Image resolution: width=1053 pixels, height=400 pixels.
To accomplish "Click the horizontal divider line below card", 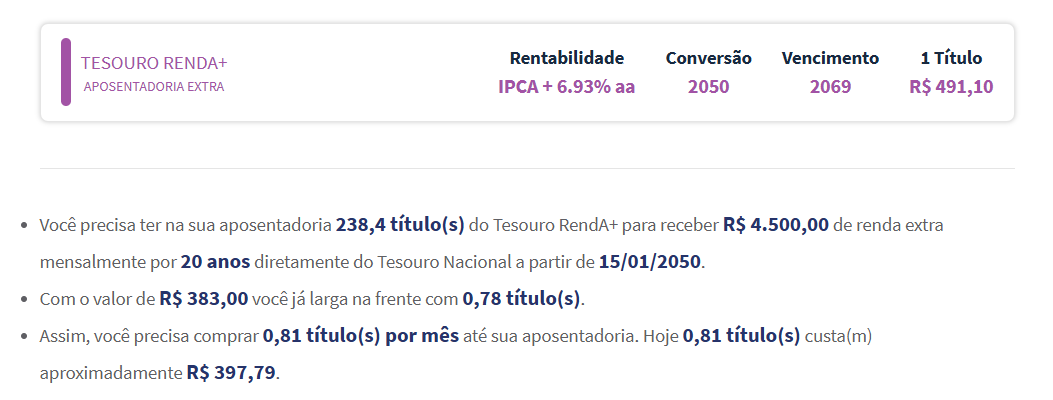I will point(527,168).
